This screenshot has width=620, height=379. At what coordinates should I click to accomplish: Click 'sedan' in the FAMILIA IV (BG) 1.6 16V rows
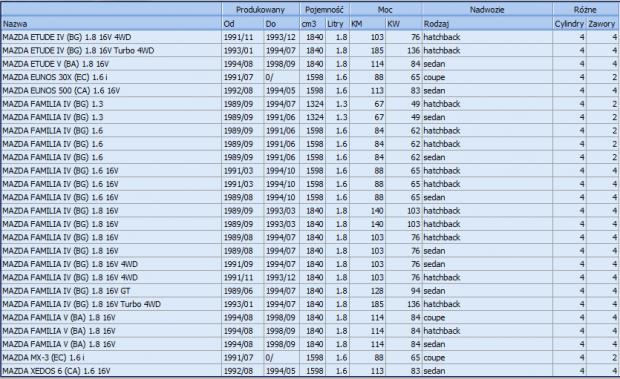(x=434, y=198)
